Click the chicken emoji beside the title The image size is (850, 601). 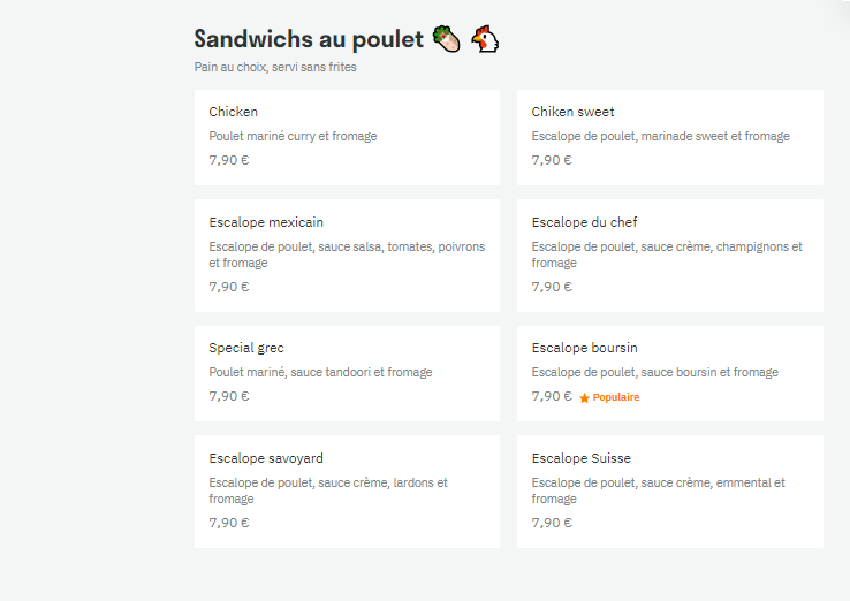point(485,39)
